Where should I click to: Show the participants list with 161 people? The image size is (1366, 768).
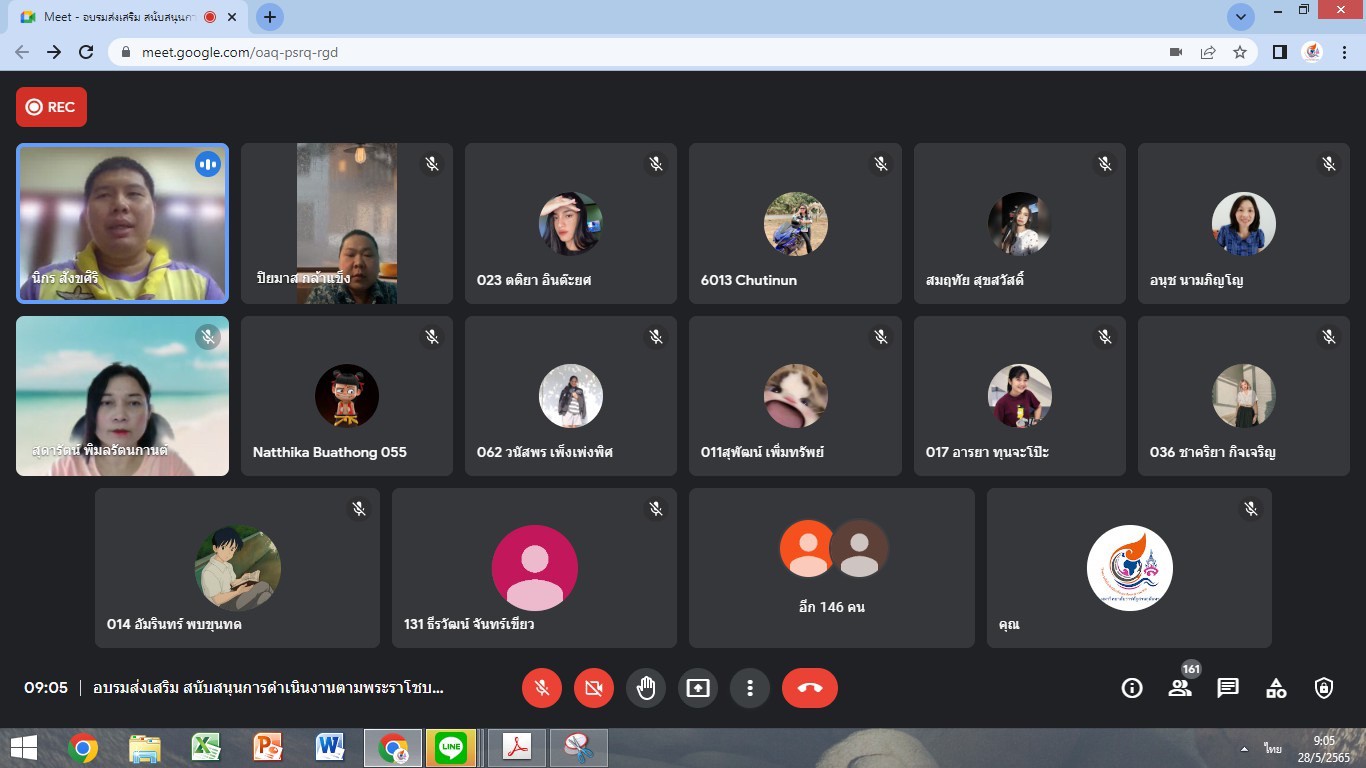(x=1180, y=688)
